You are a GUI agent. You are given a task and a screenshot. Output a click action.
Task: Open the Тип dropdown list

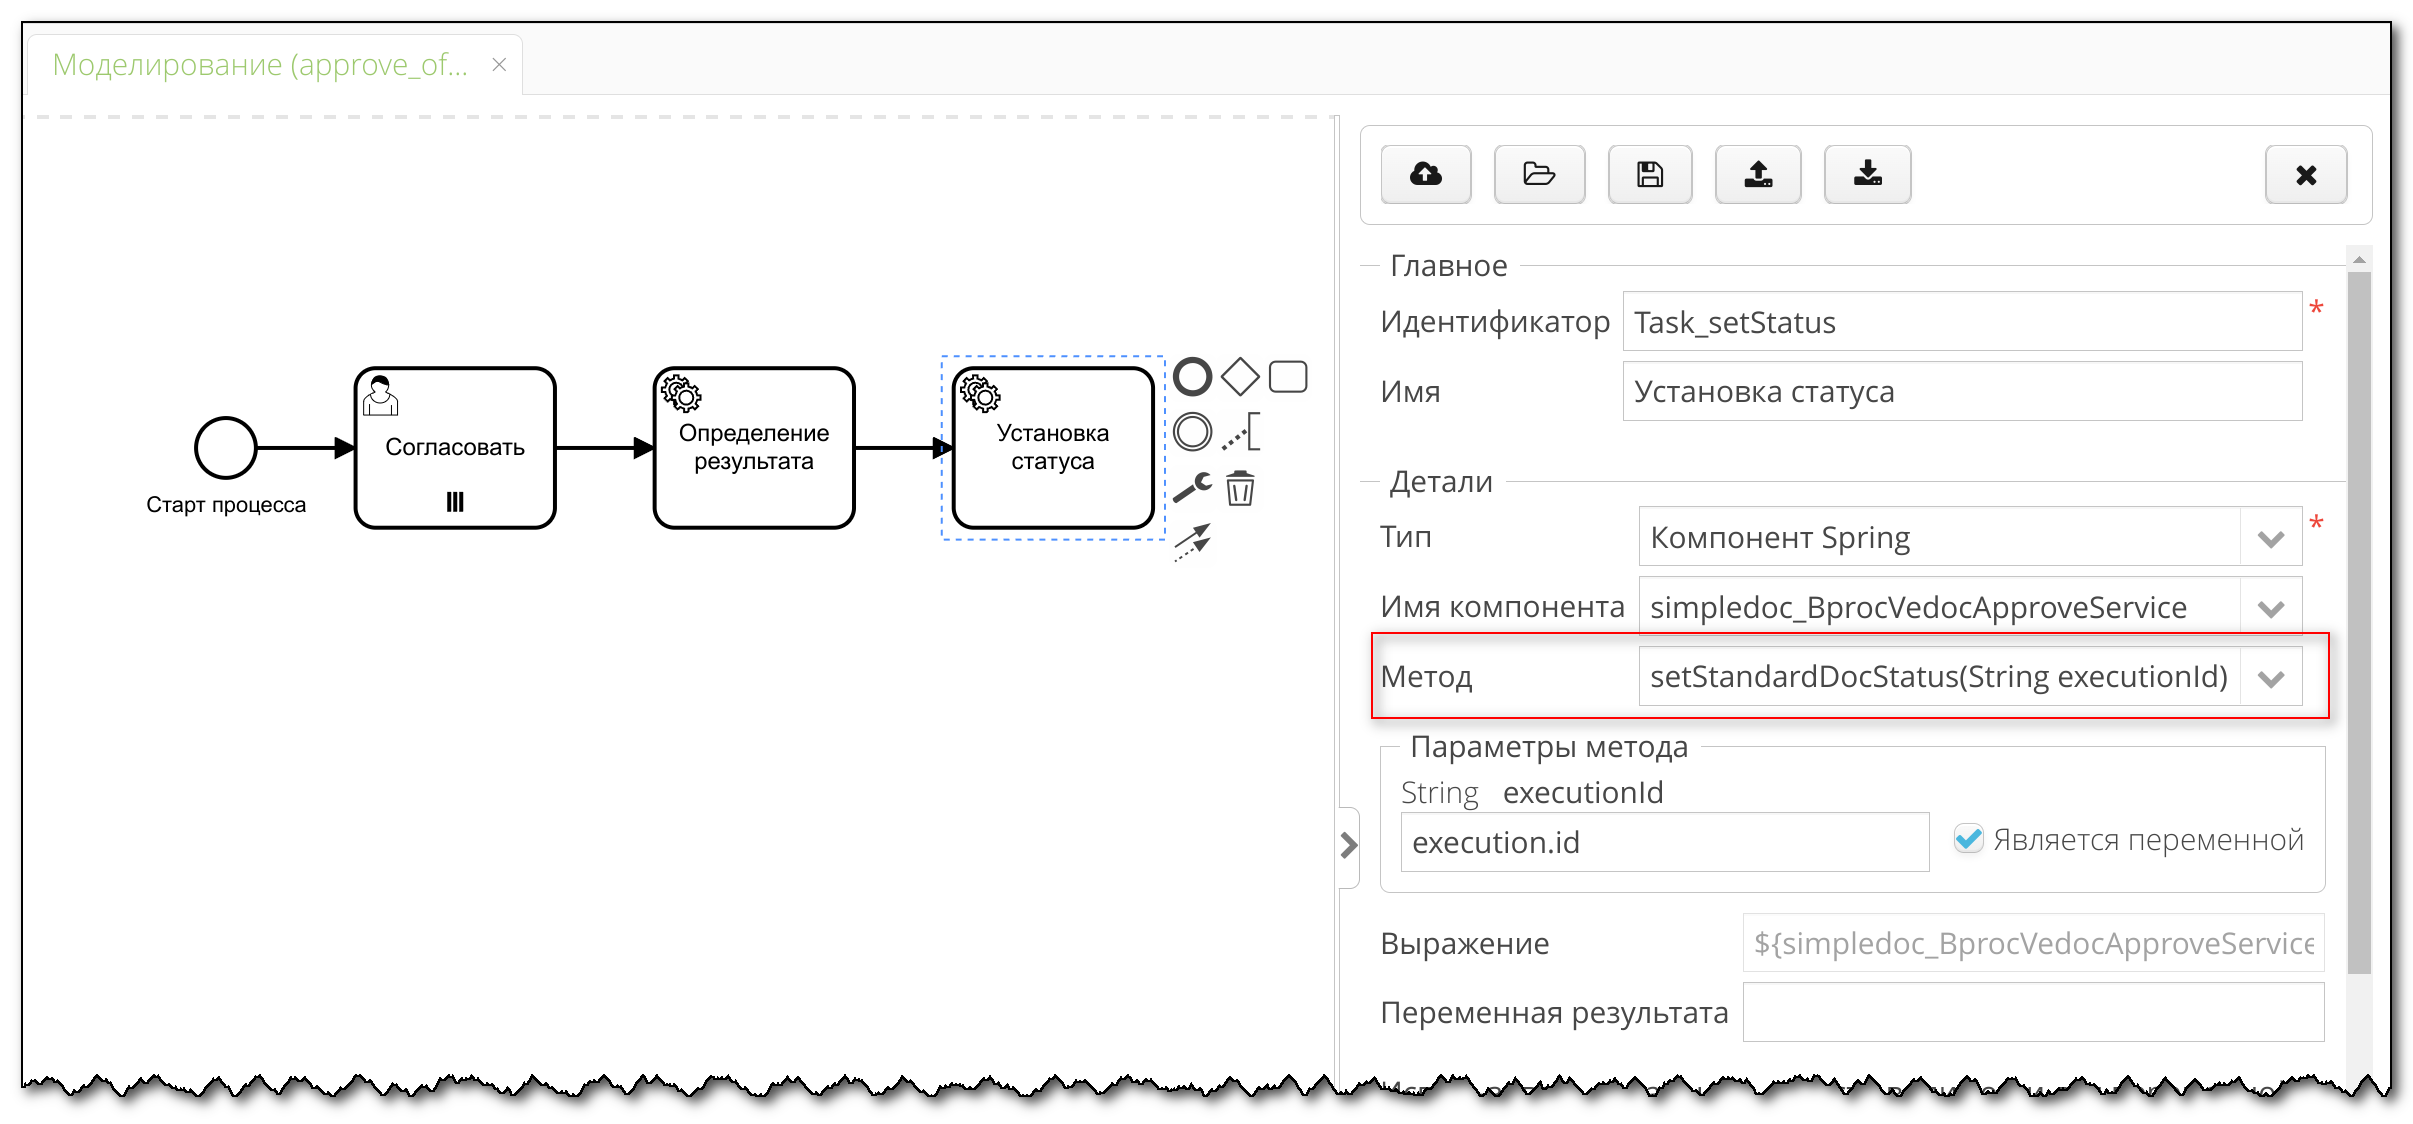(2271, 536)
